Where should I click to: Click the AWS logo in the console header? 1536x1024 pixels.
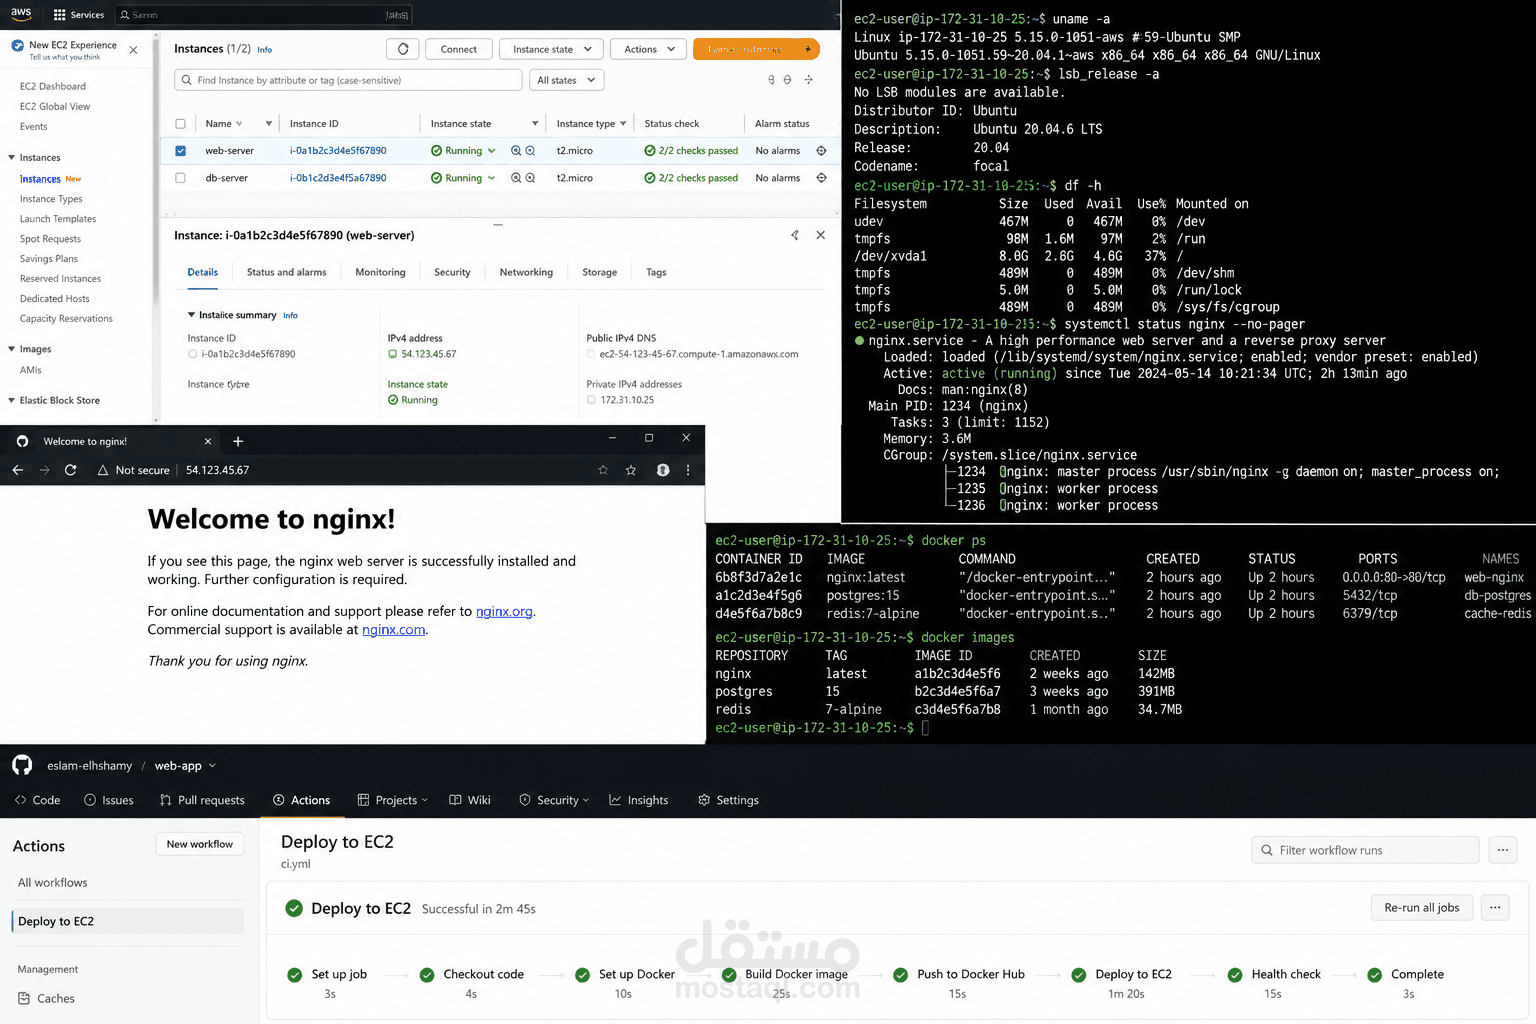[x=21, y=14]
